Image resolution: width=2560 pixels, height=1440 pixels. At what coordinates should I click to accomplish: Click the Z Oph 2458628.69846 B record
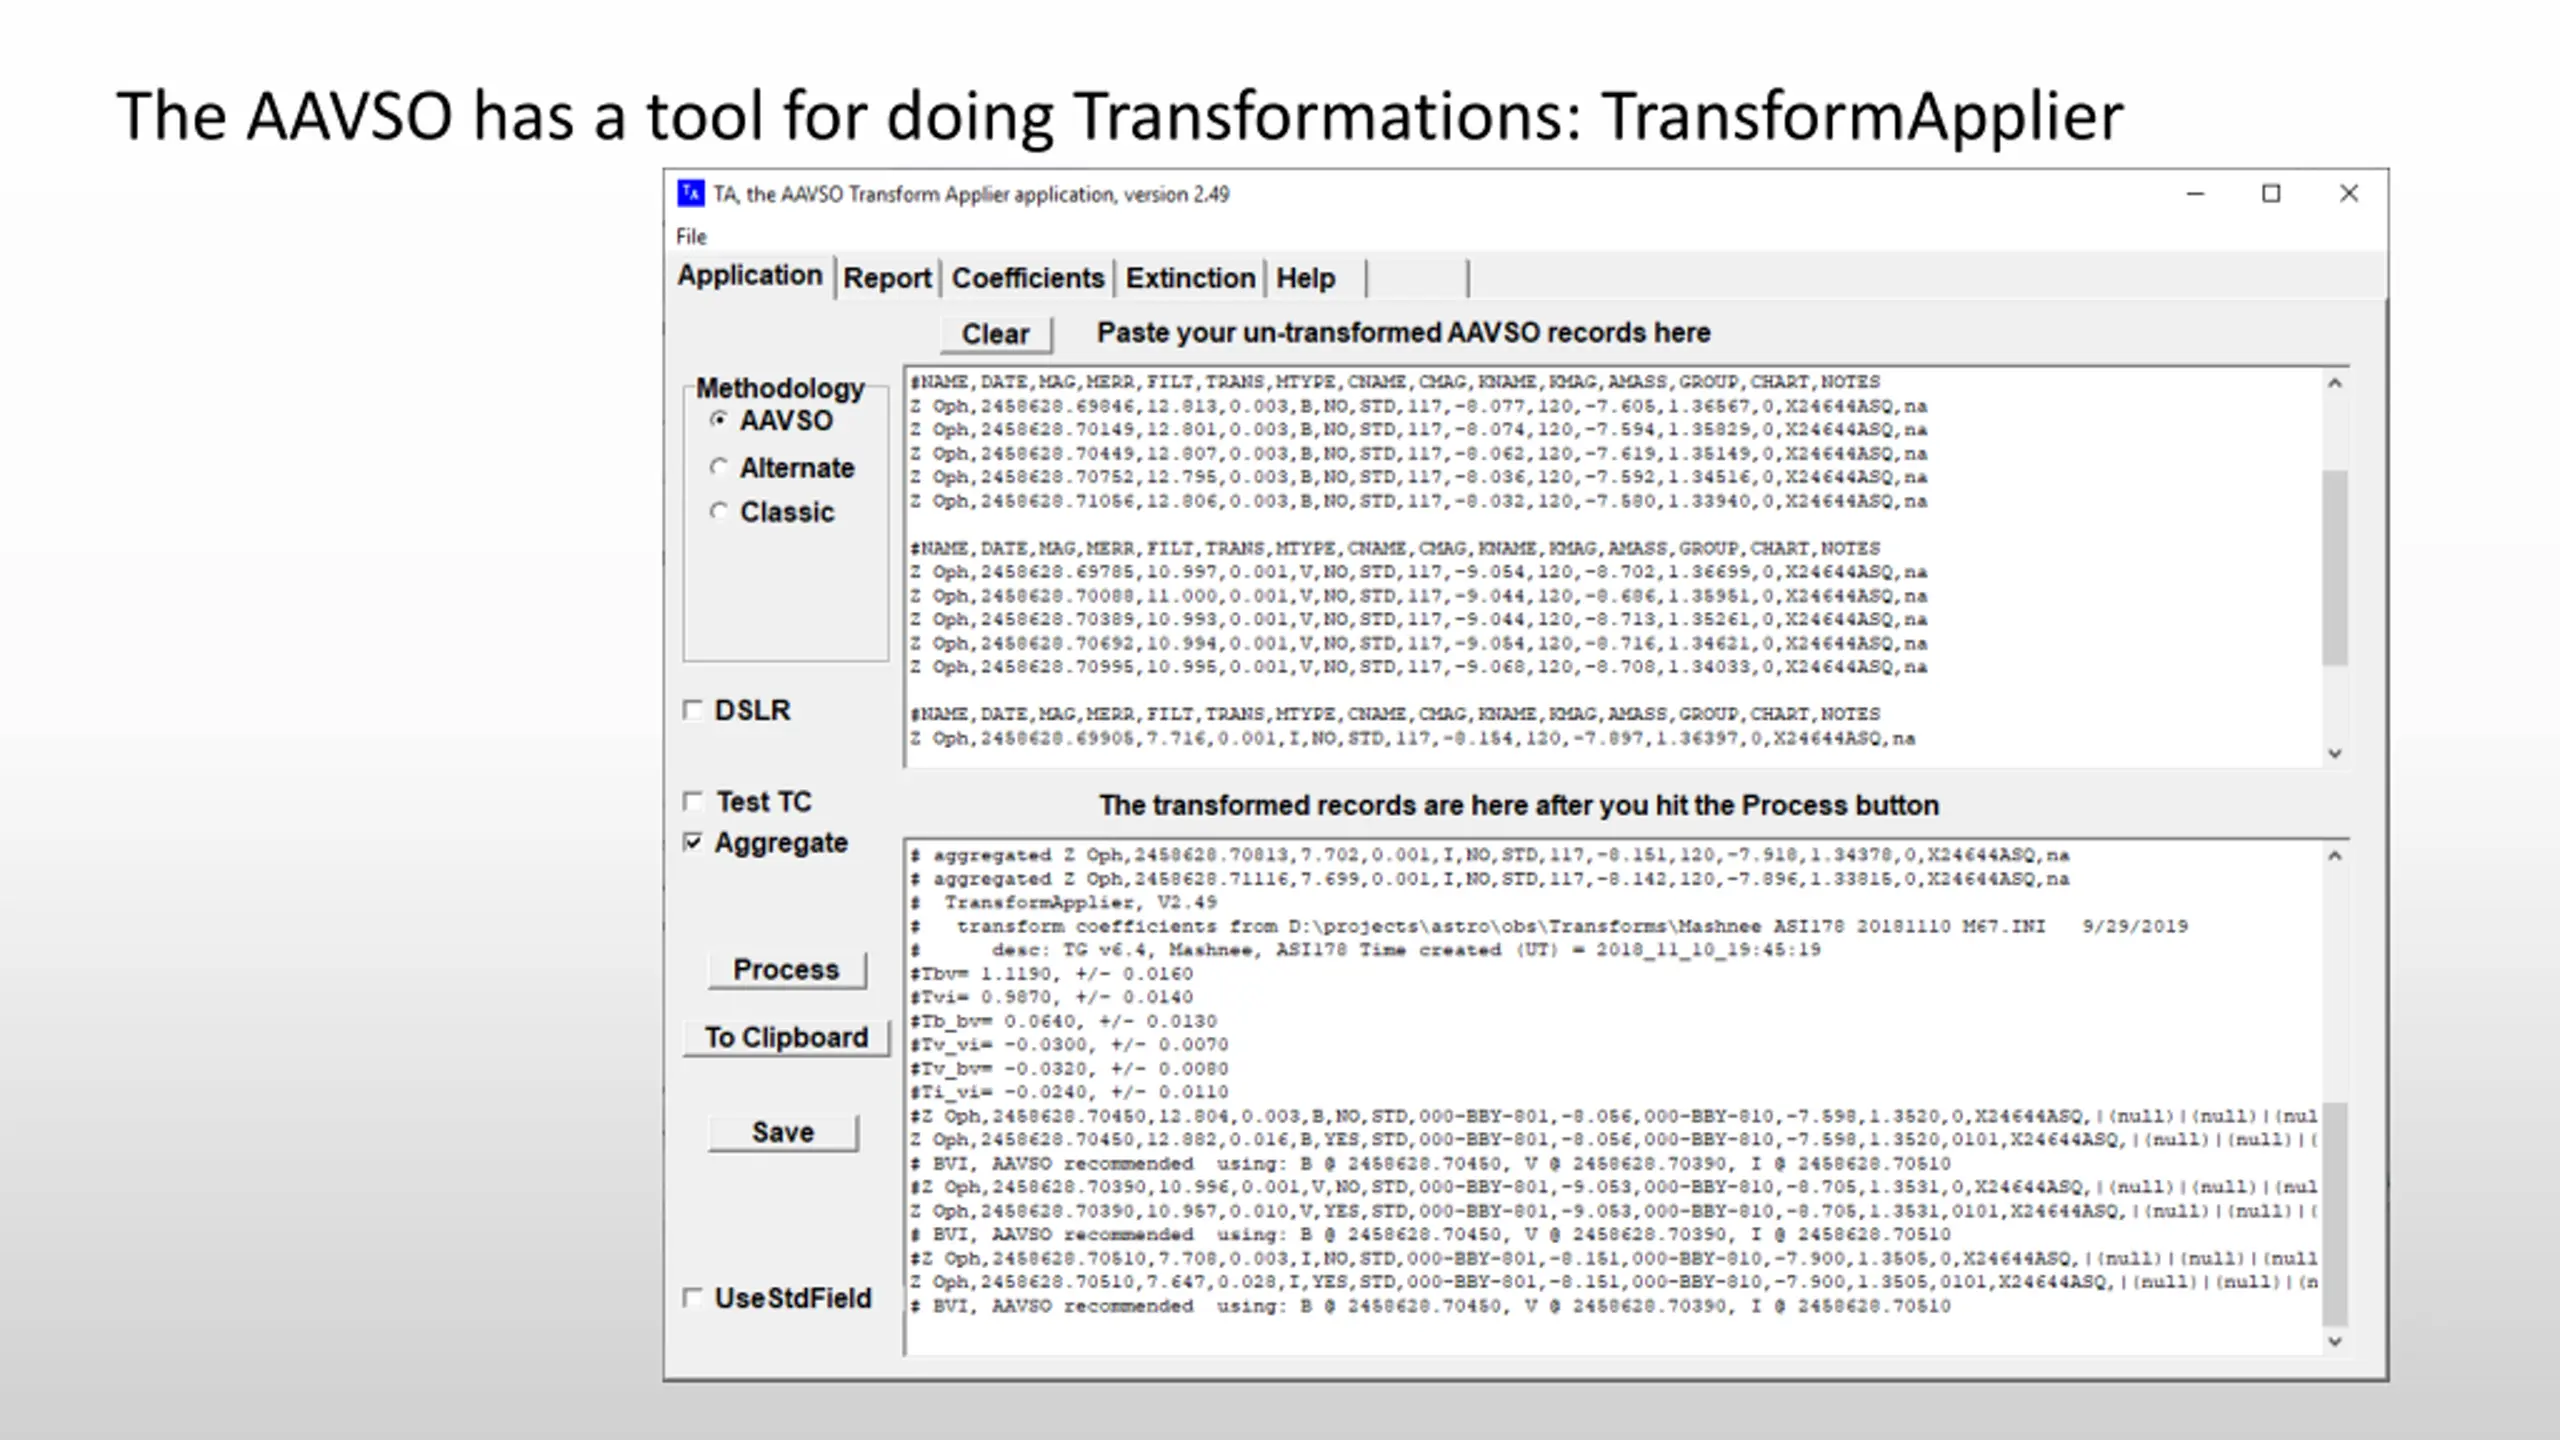tap(1418, 406)
